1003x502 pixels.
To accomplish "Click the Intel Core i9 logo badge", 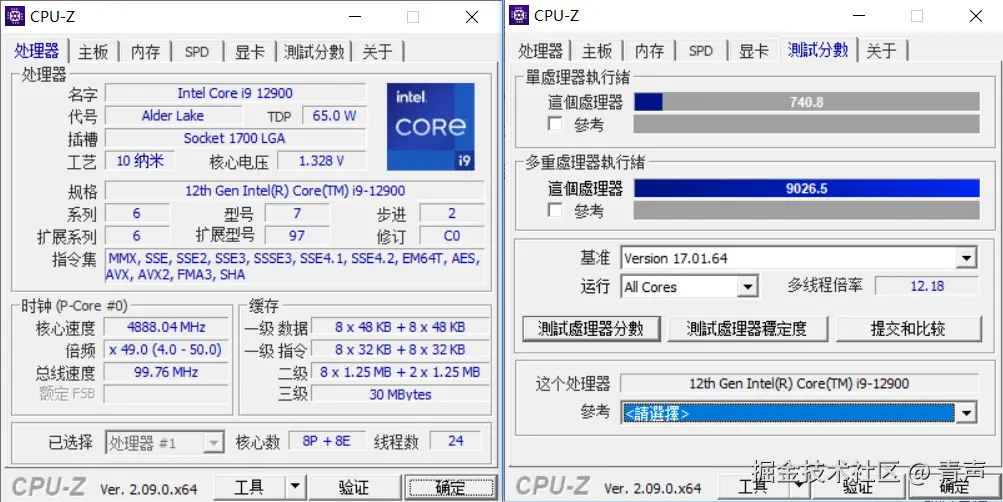I will pyautogui.click(x=430, y=127).
